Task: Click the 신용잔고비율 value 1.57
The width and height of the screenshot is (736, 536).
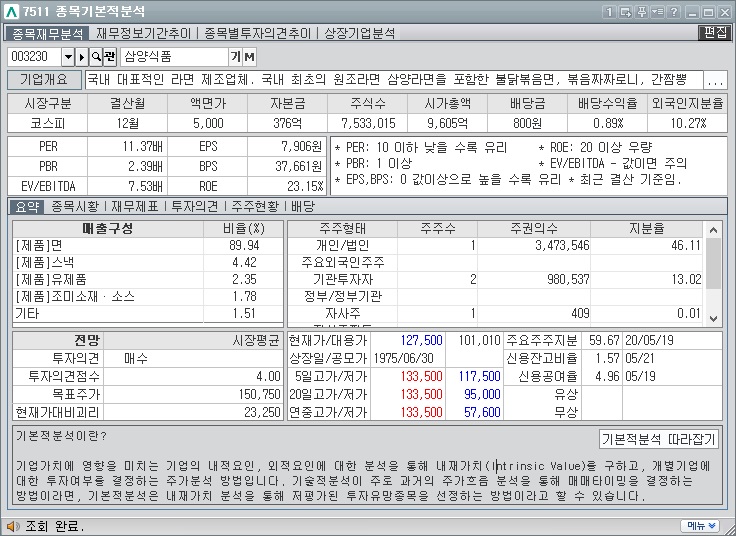Action: pyautogui.click(x=607, y=359)
